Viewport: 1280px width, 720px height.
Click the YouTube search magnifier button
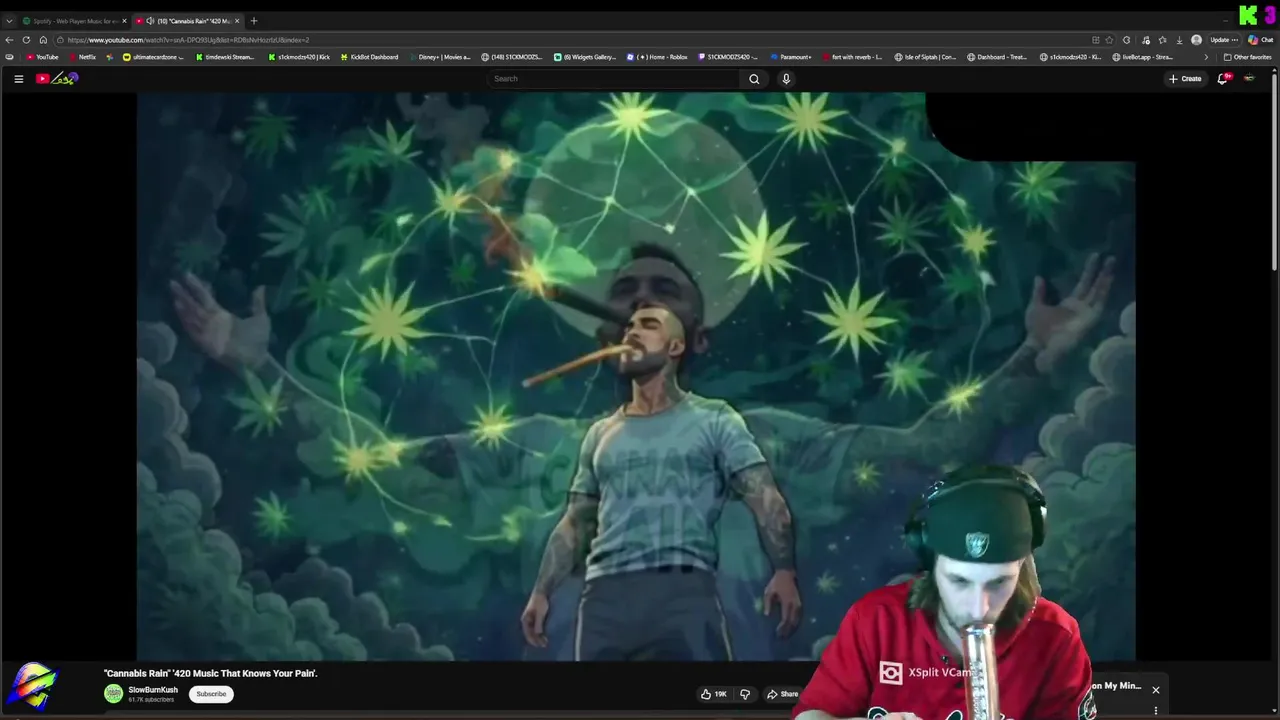754,79
